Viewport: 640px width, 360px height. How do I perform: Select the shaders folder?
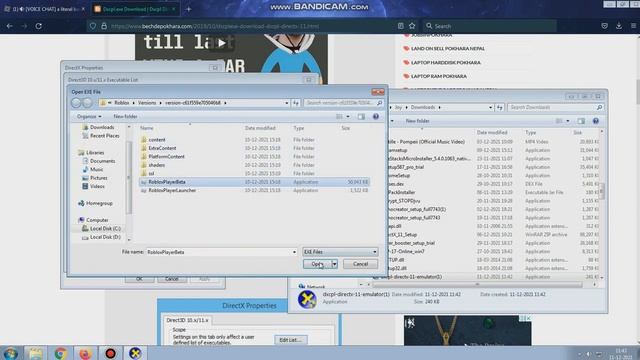156,165
